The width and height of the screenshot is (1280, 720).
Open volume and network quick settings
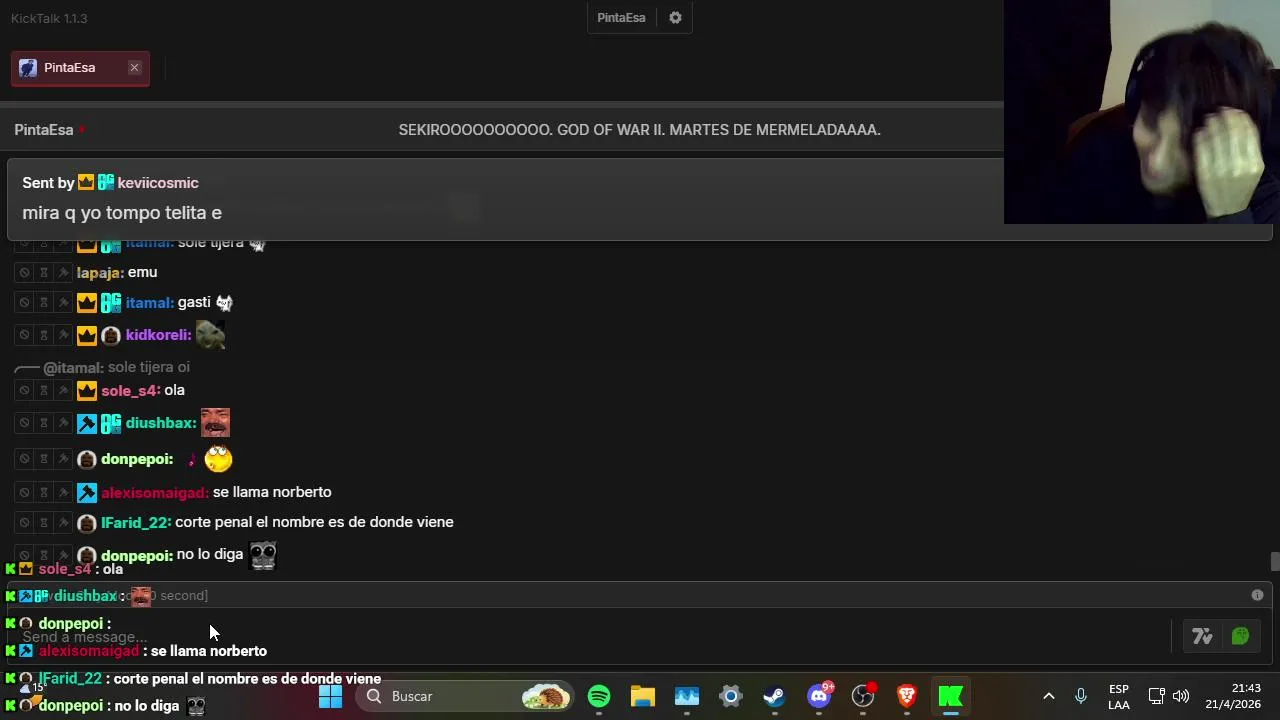[1168, 696]
